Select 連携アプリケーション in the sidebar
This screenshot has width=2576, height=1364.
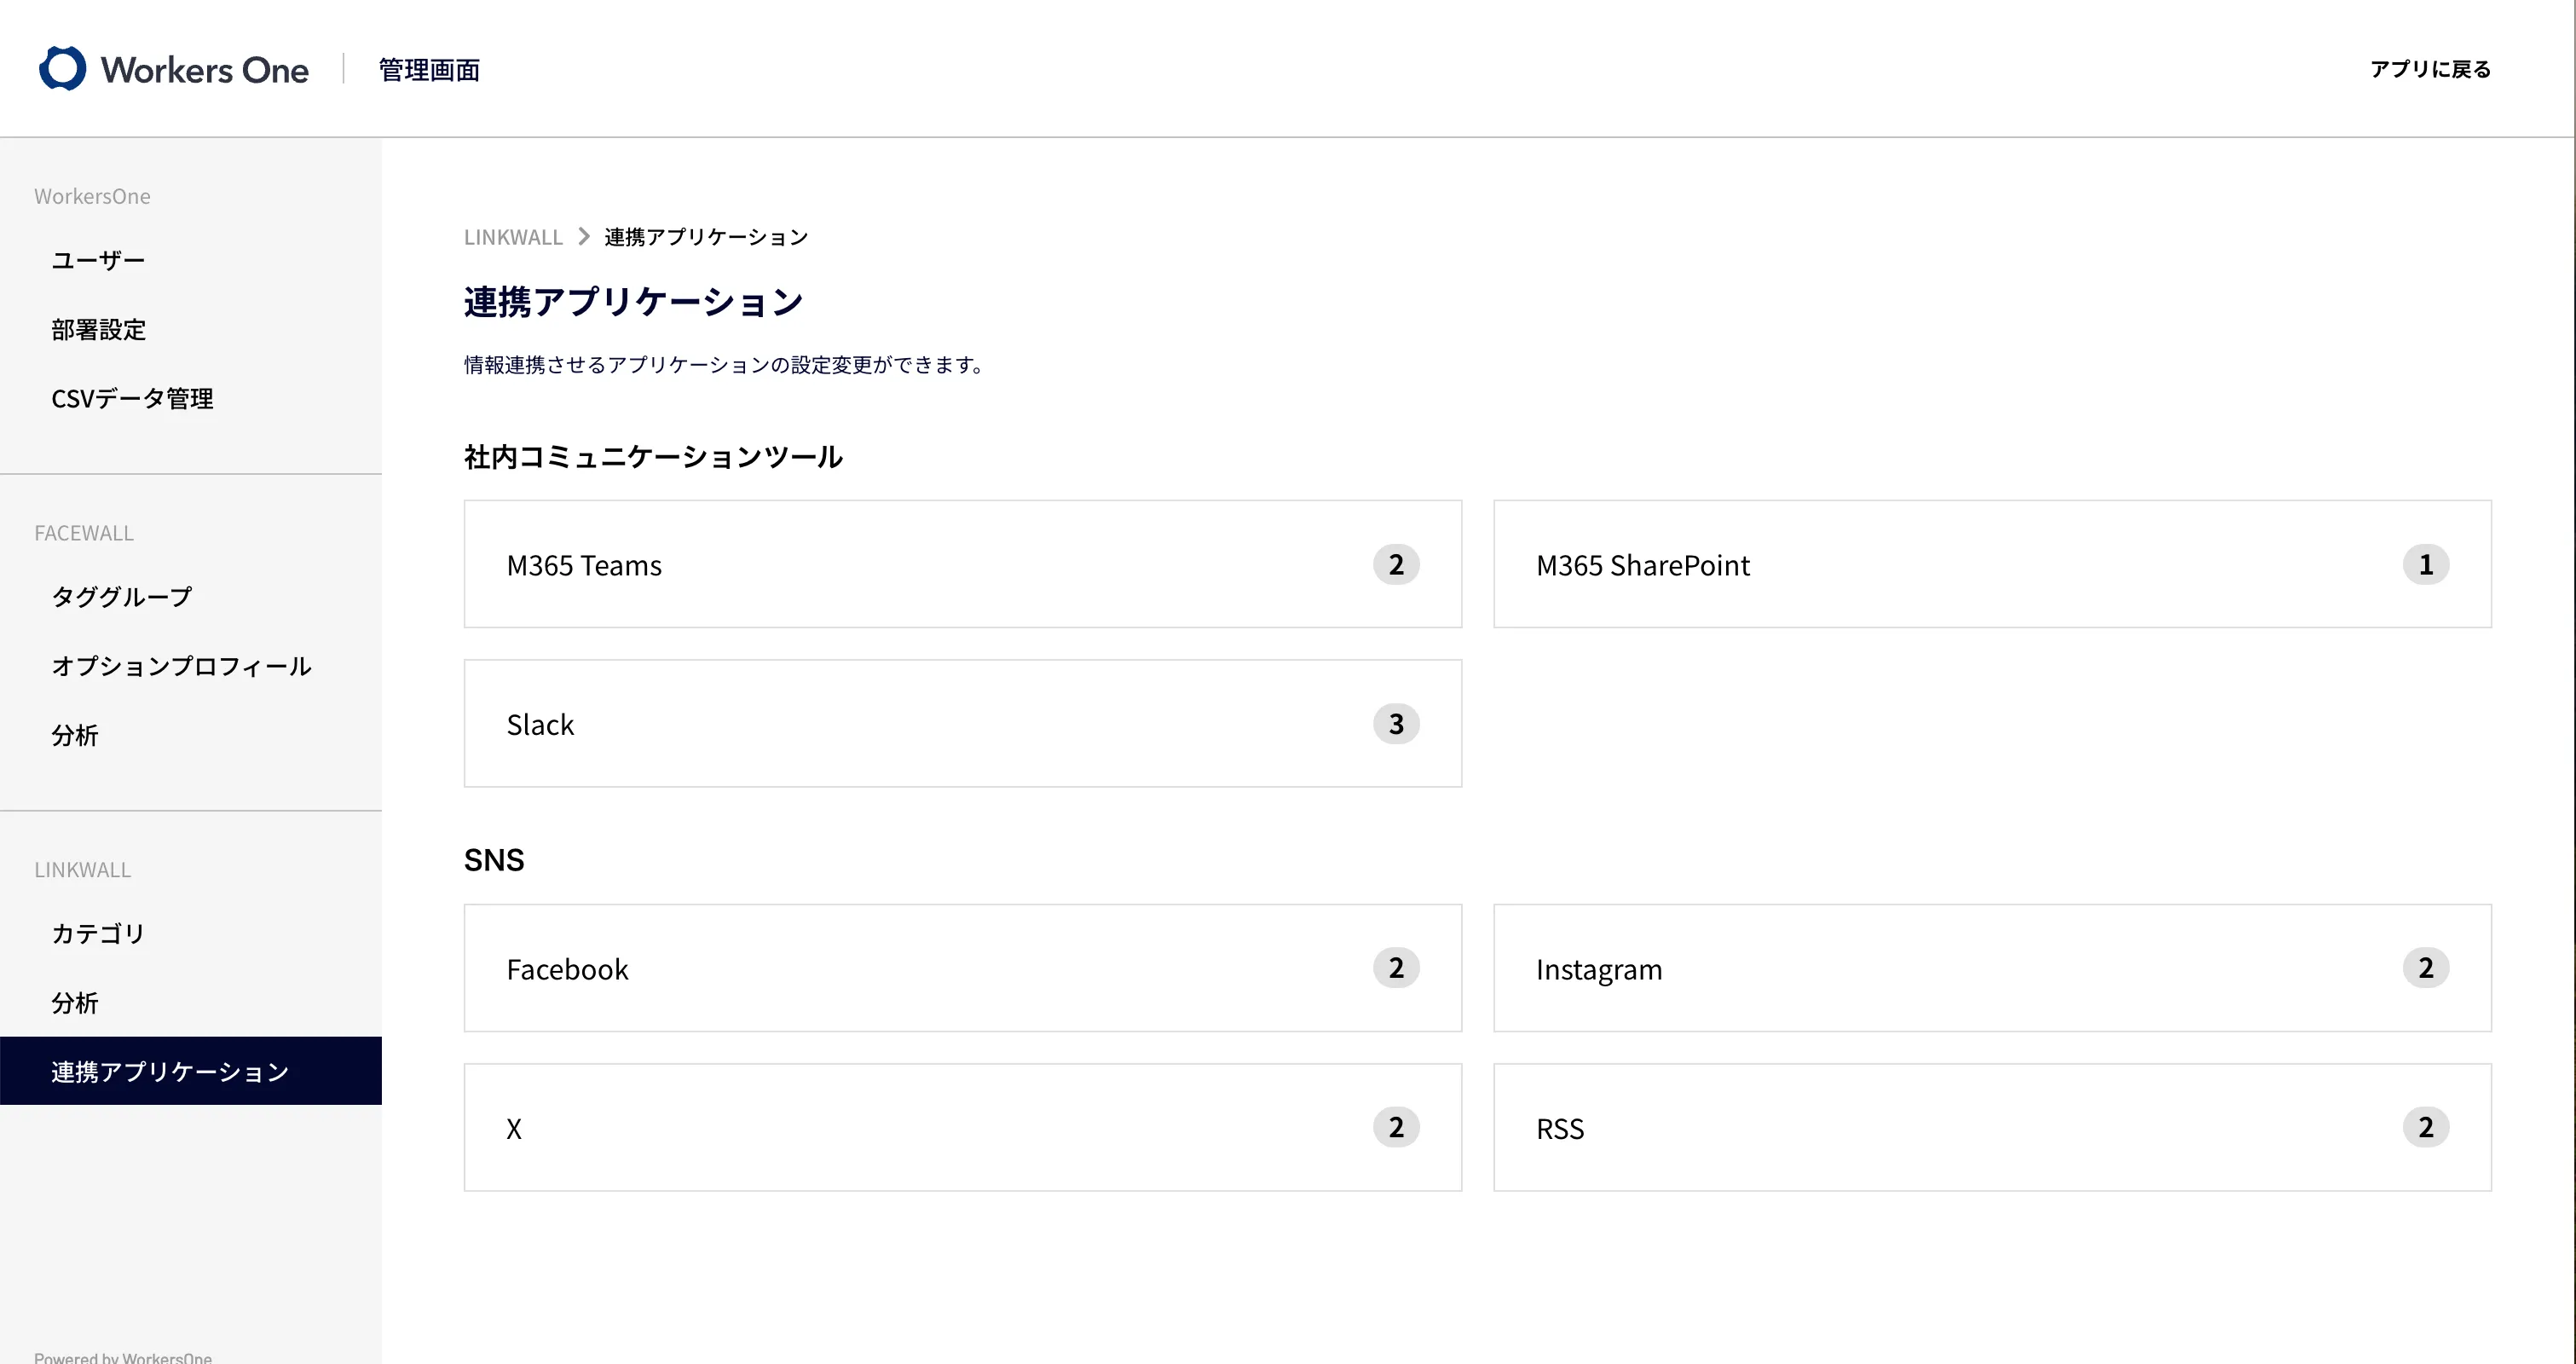pos(191,1071)
